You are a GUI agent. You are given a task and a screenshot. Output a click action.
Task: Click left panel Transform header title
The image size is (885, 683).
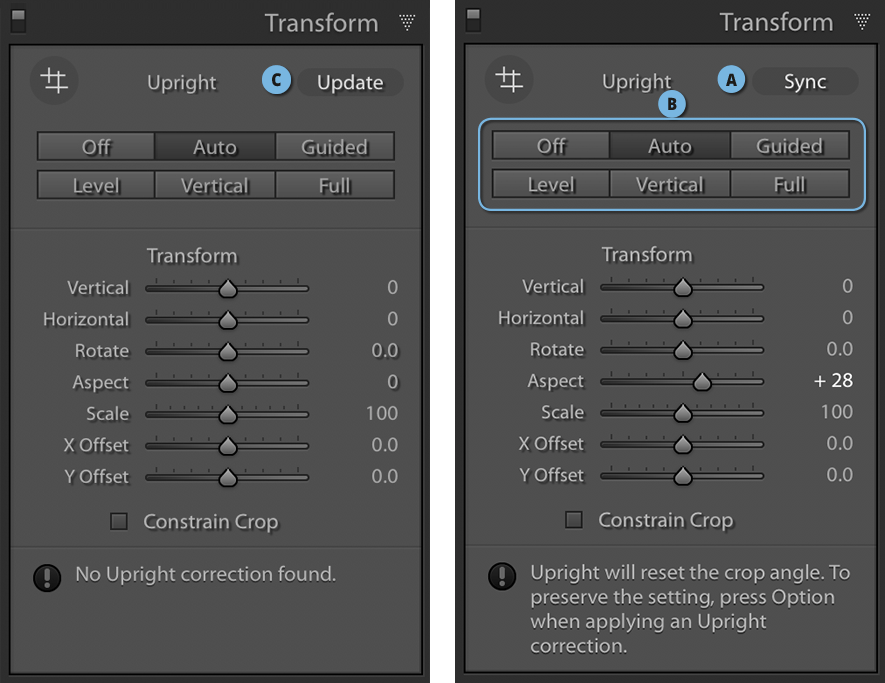321,23
